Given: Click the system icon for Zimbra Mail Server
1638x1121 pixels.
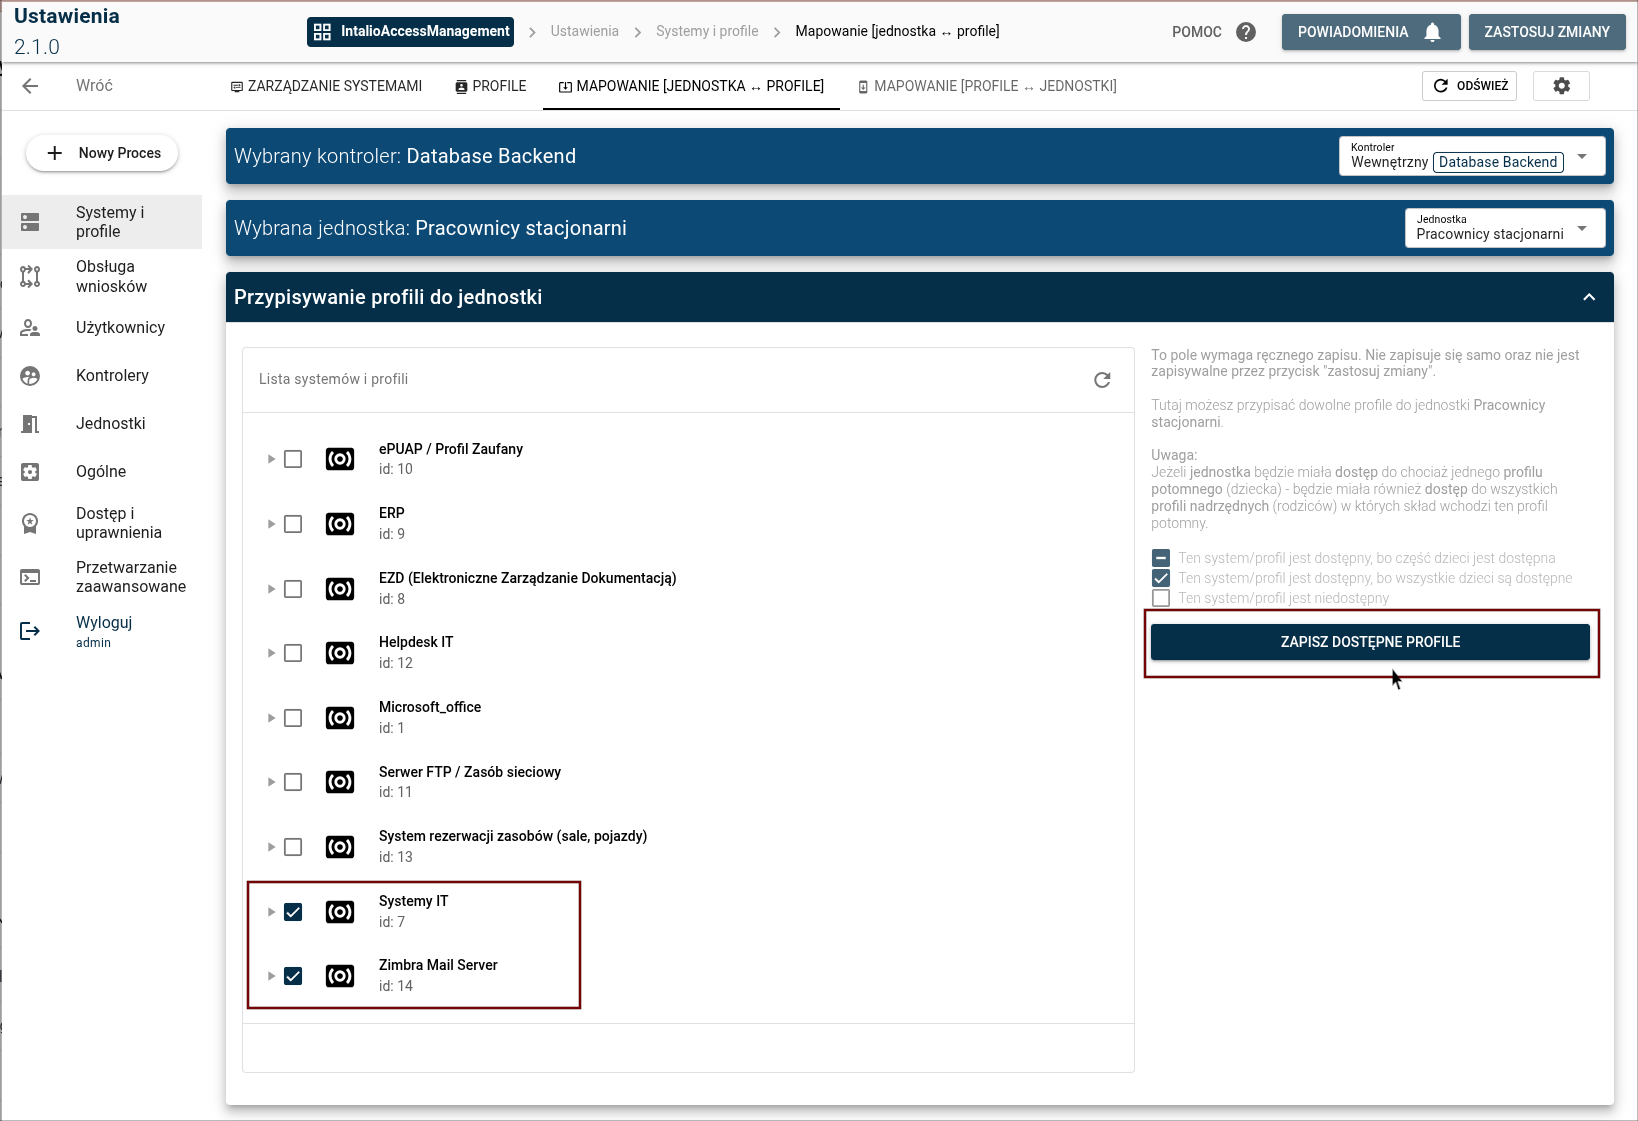Looking at the screenshot, I should pos(340,976).
